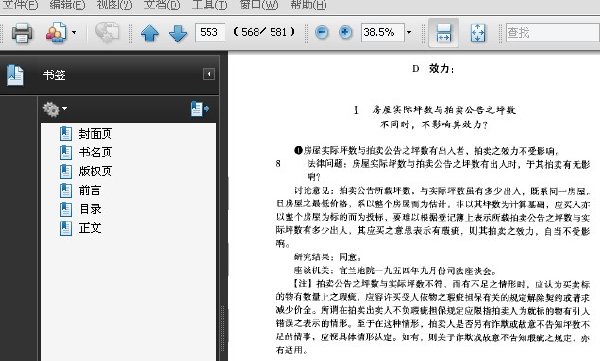Screen dimensions: 600x361
Task: Click the bookmark icon beside 正文
Action: coord(66,228)
